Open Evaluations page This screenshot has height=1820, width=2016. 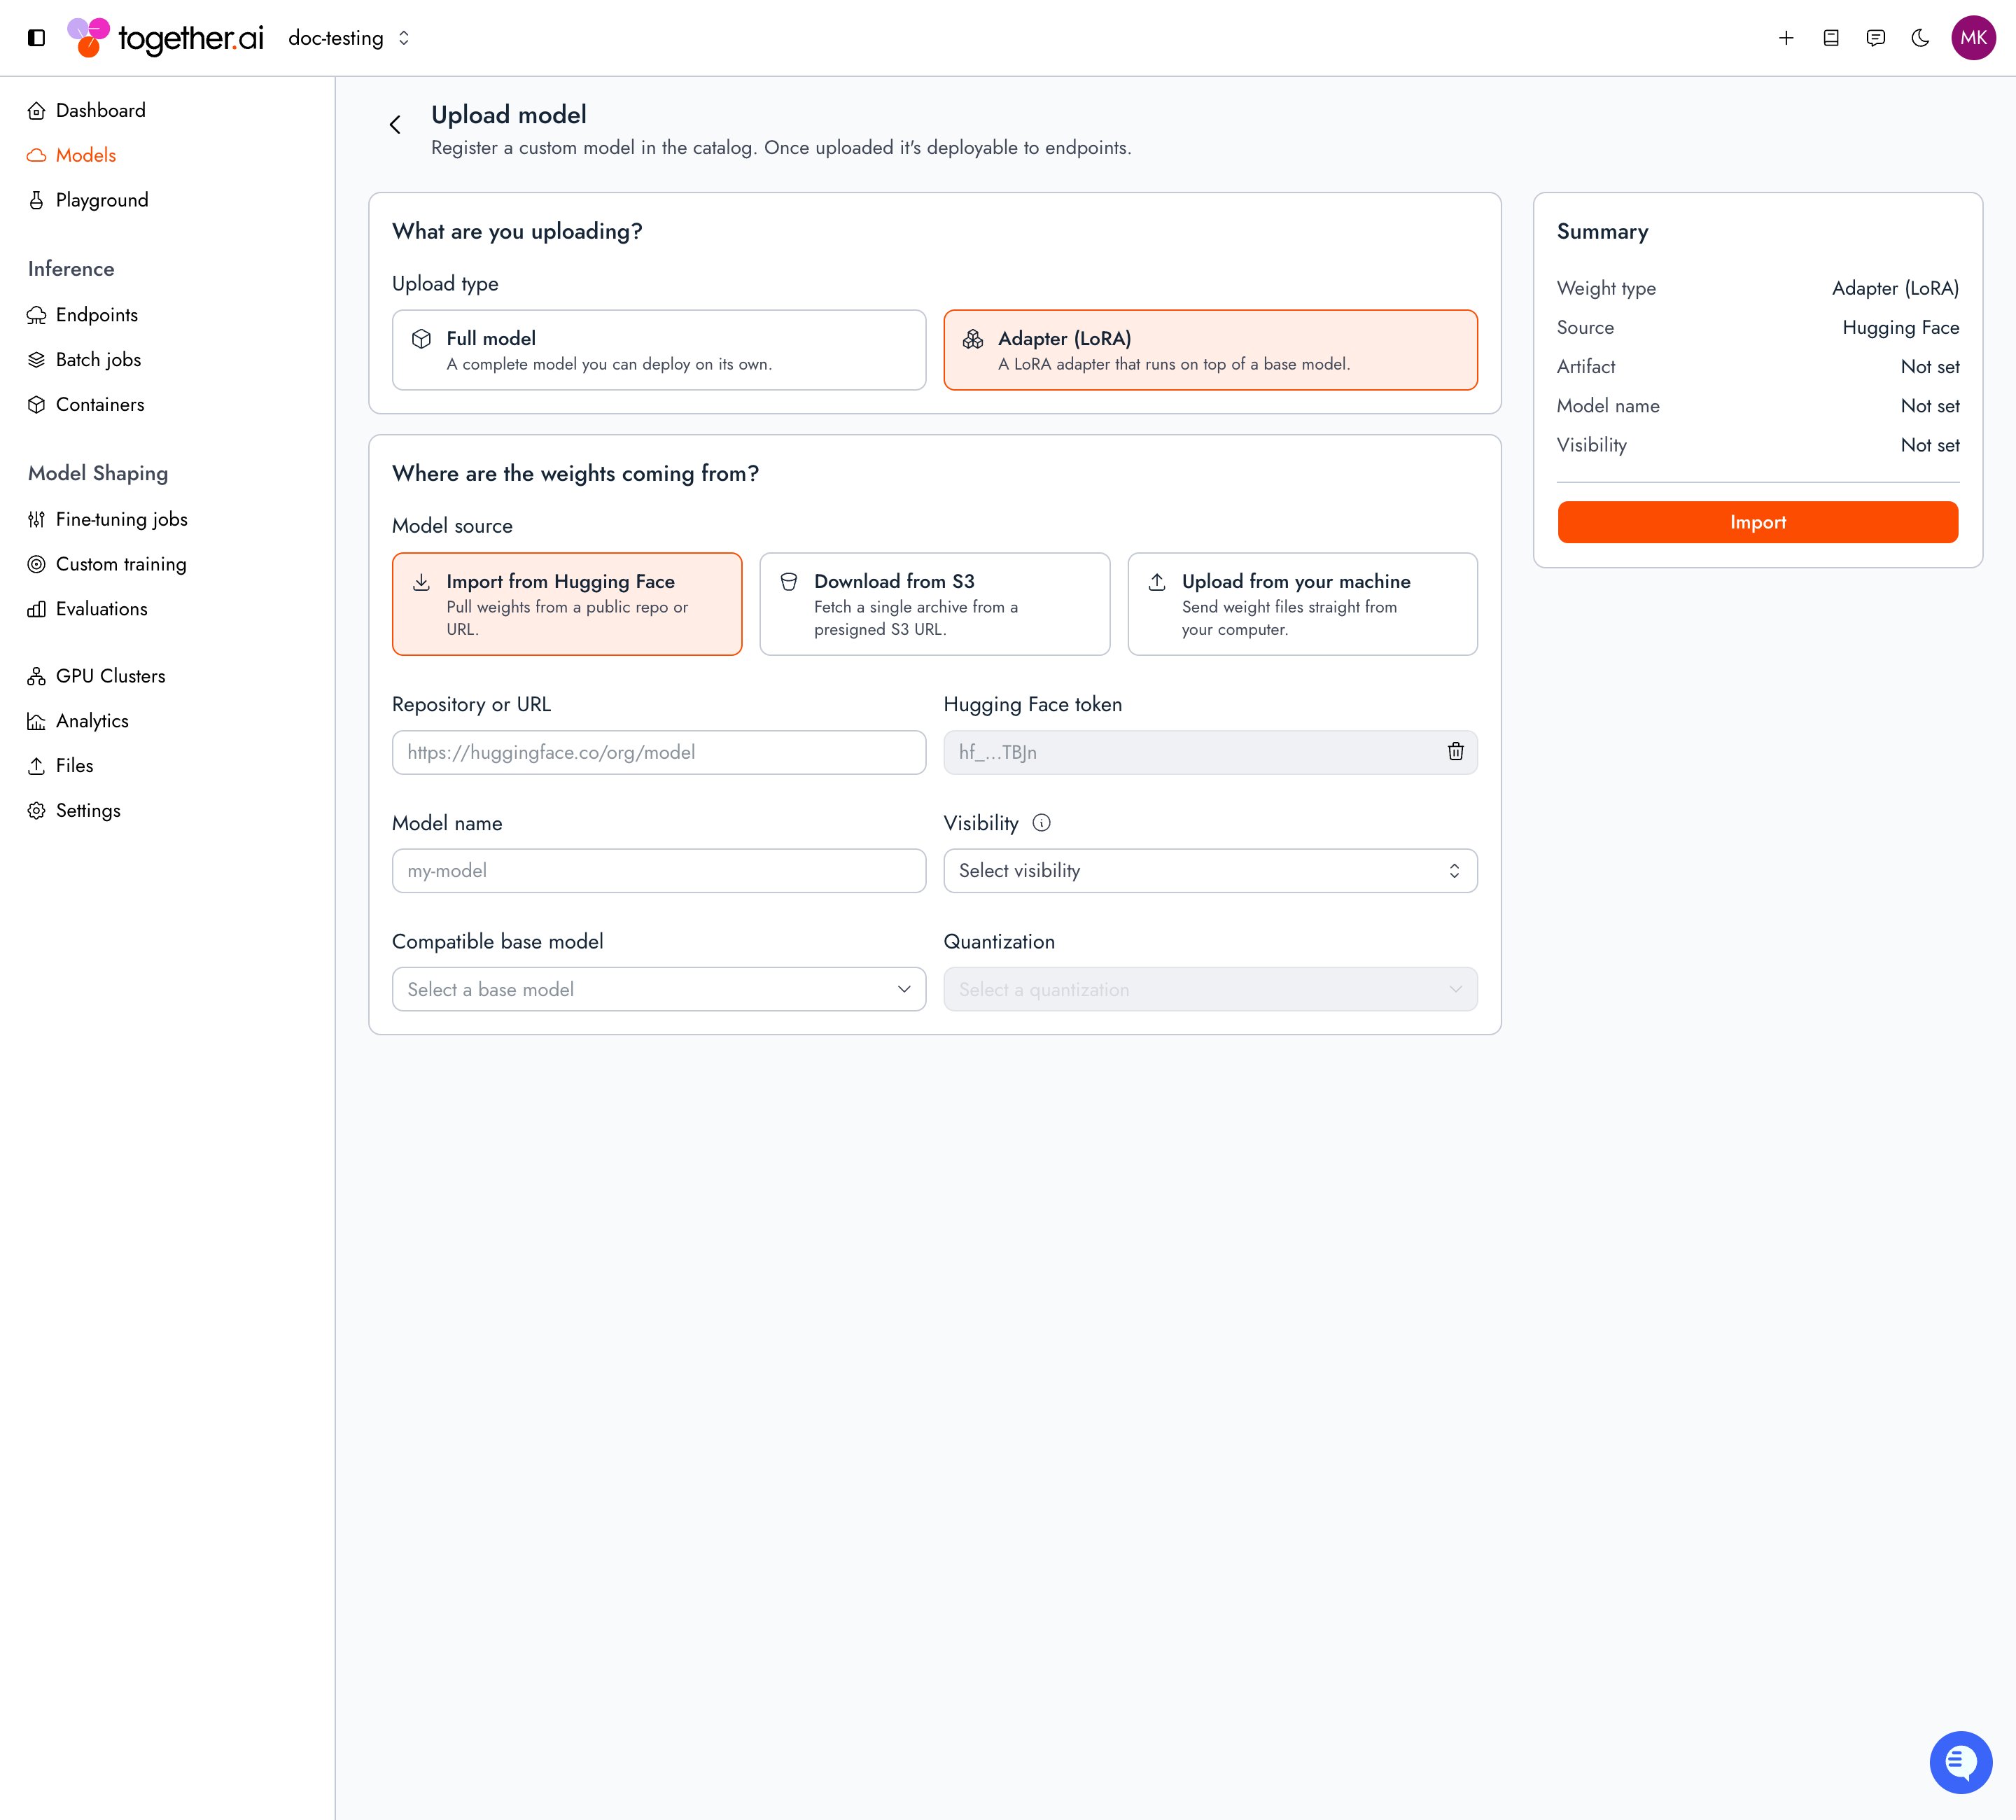pyautogui.click(x=87, y=609)
